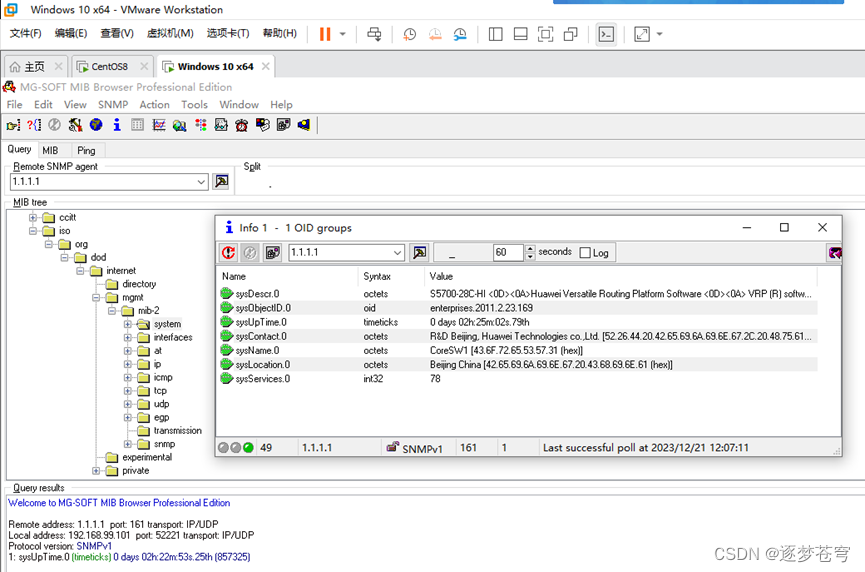Screen dimensions: 865x572
Task: Click the yellow-blue flag rightmost toolbar icon
Action: pos(304,125)
